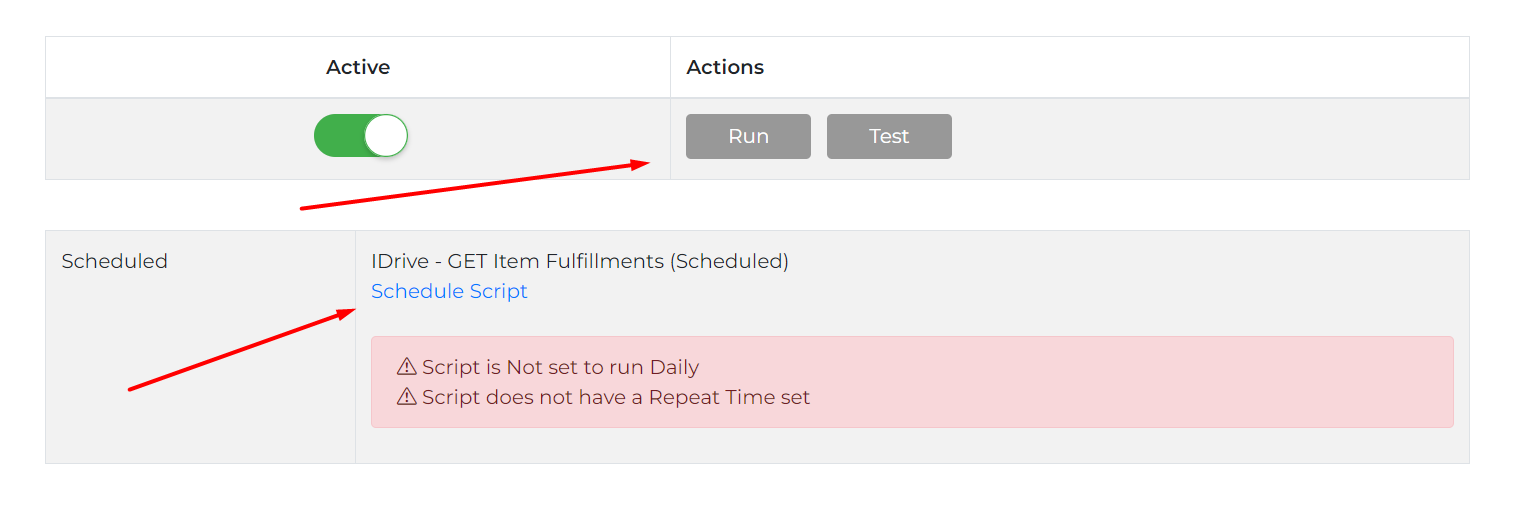The width and height of the screenshot is (1519, 507).
Task: Click the arrowhead tip near the Actions cell
Action: pos(646,164)
